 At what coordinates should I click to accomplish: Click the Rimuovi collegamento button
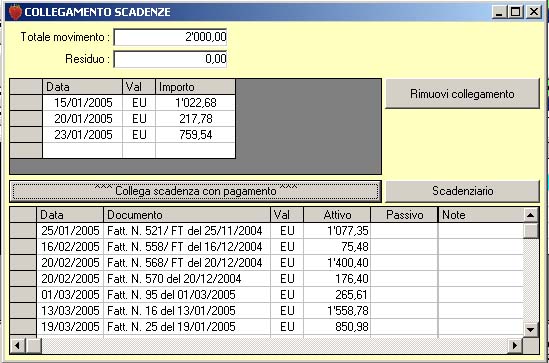[x=462, y=94]
